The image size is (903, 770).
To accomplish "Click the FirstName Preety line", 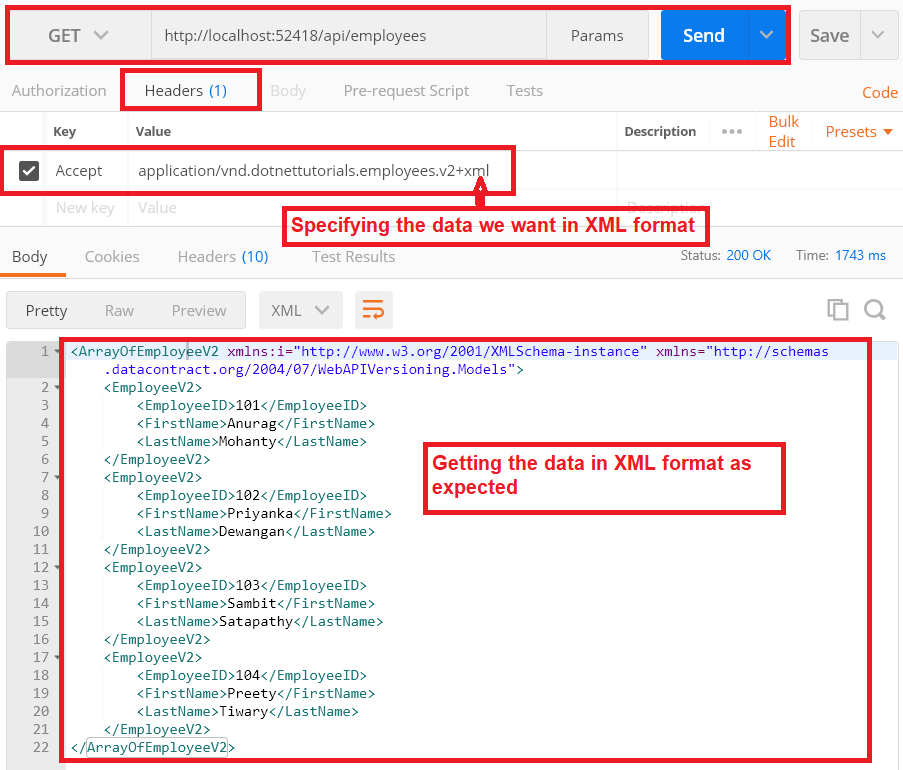I will click(x=256, y=693).
